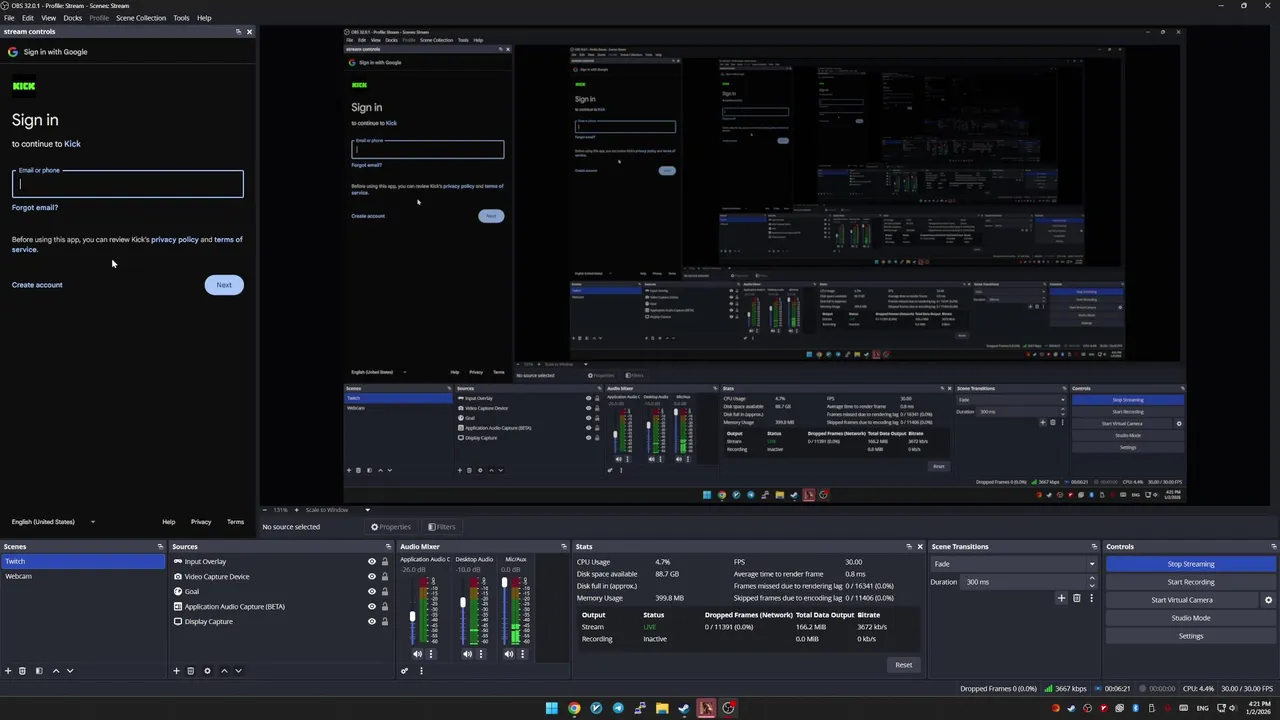Lock the Goal source

pyautogui.click(x=385, y=592)
